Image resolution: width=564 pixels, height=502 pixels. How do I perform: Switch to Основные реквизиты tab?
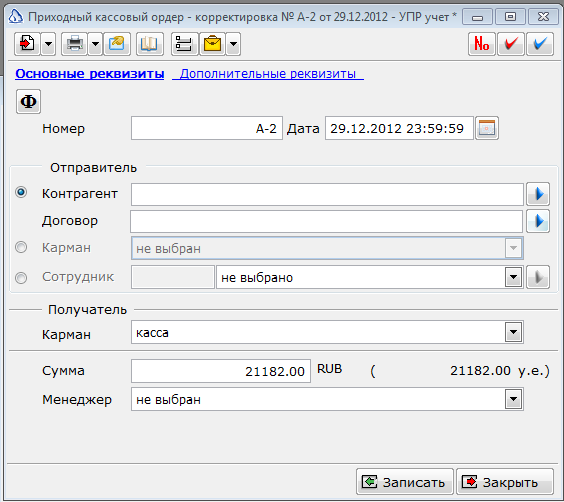point(90,74)
